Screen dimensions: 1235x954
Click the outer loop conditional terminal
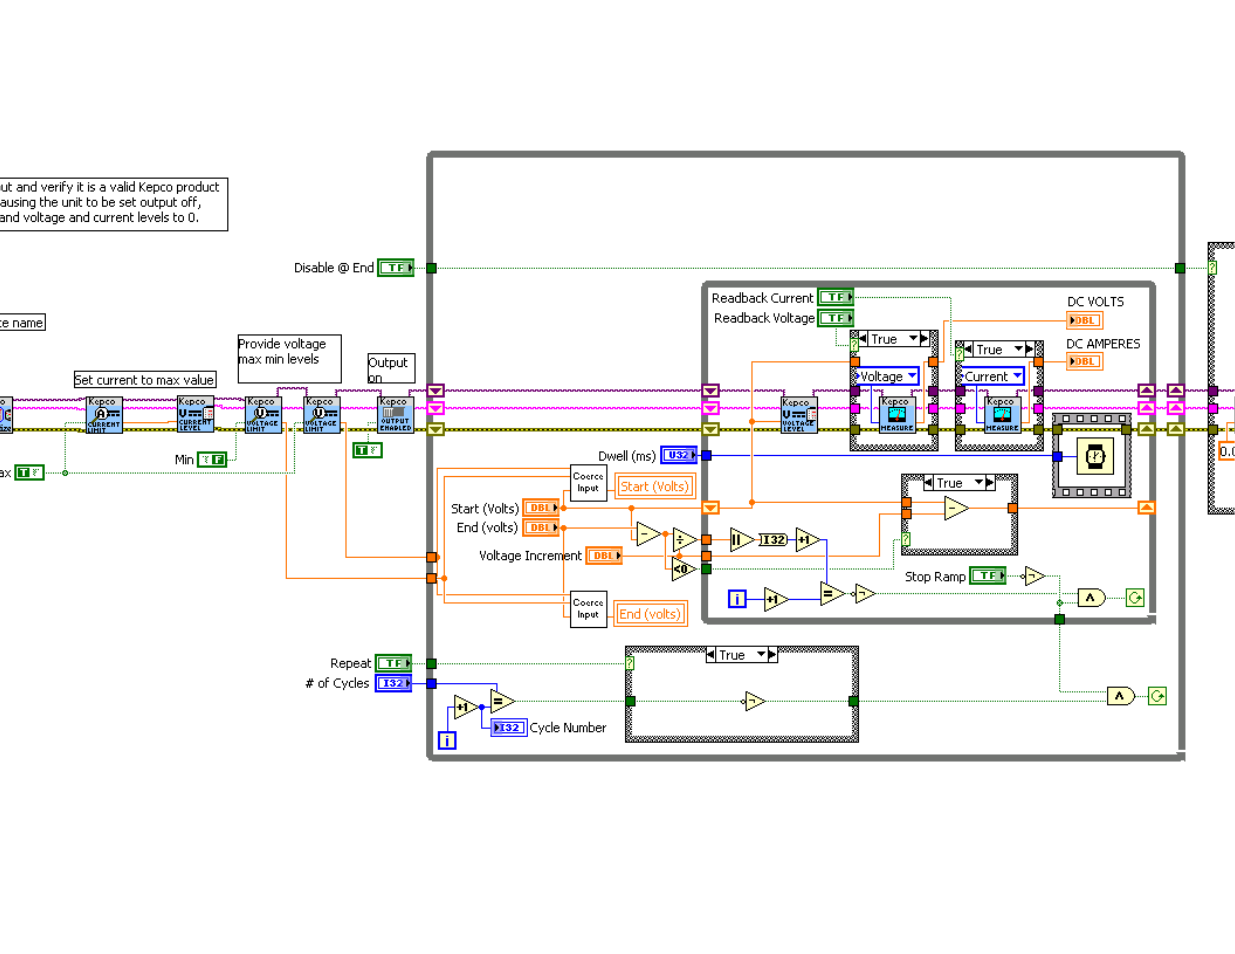pyautogui.click(x=1157, y=696)
